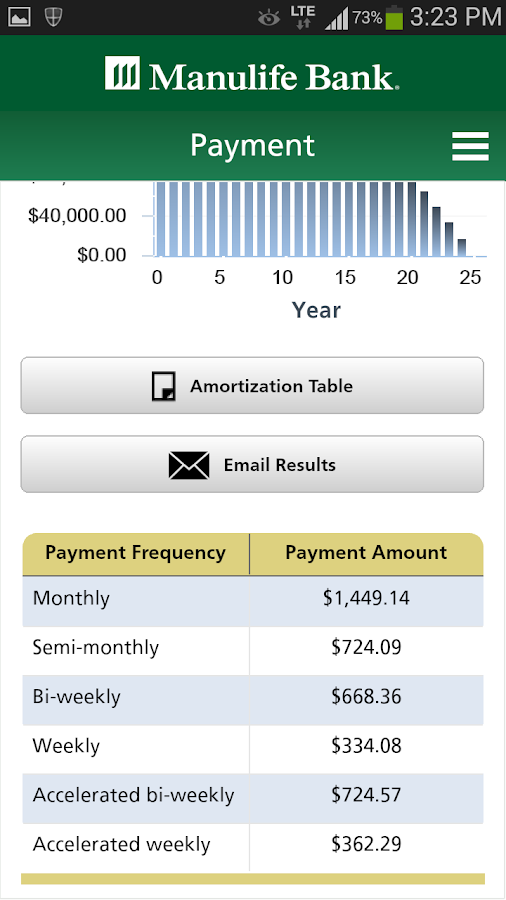Tap the Payment page title

click(252, 146)
